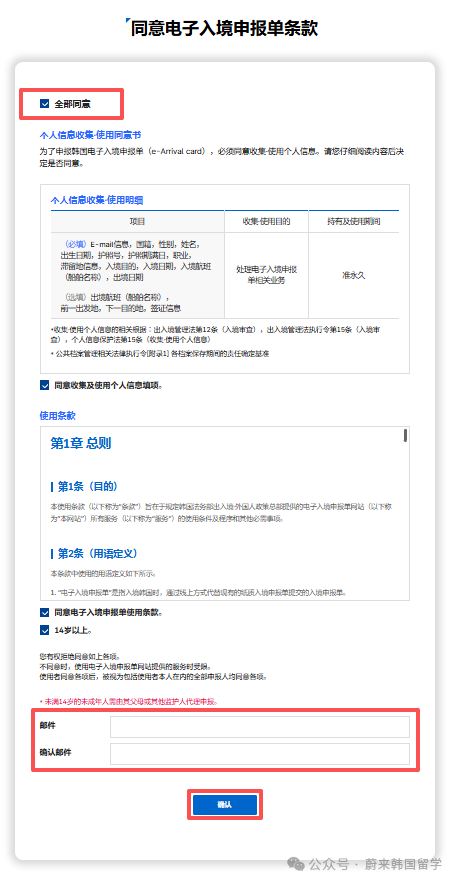Image resolution: width=457 pixels, height=883 pixels.
Task: Toggle 同意电子入境申报单使用条款 checkbox
Action: tap(44, 613)
